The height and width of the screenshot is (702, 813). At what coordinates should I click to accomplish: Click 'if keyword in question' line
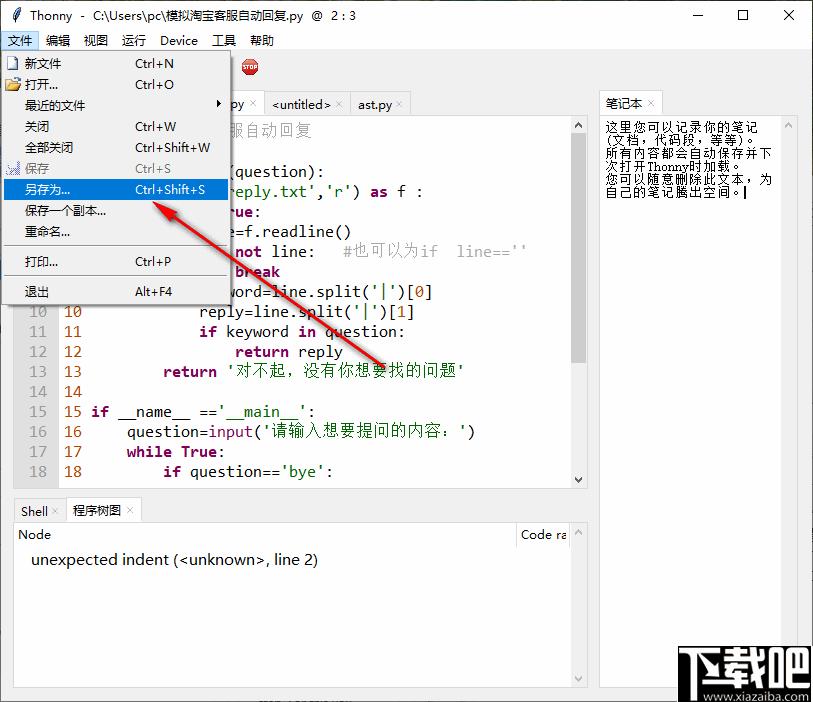click(x=302, y=332)
